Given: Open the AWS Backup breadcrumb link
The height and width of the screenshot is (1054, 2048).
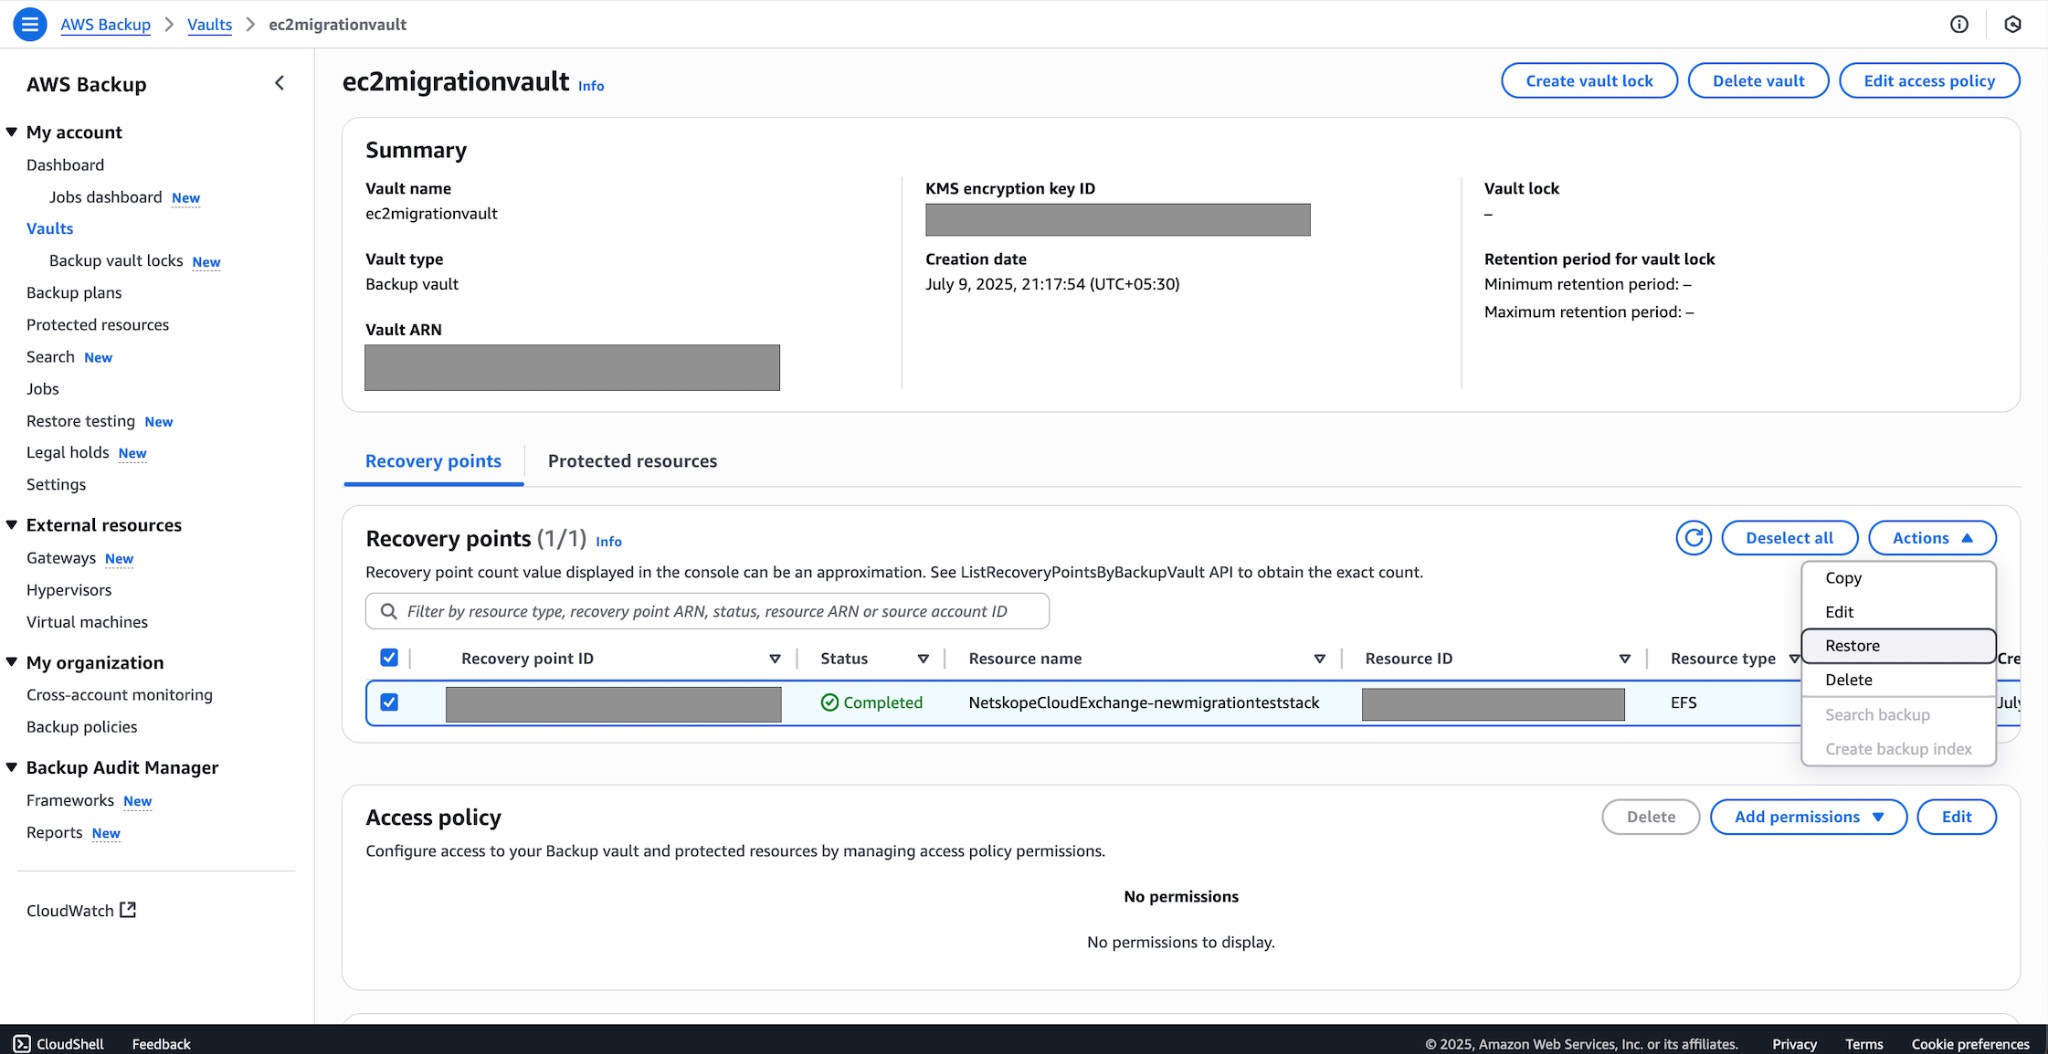Looking at the screenshot, I should click(x=105, y=24).
